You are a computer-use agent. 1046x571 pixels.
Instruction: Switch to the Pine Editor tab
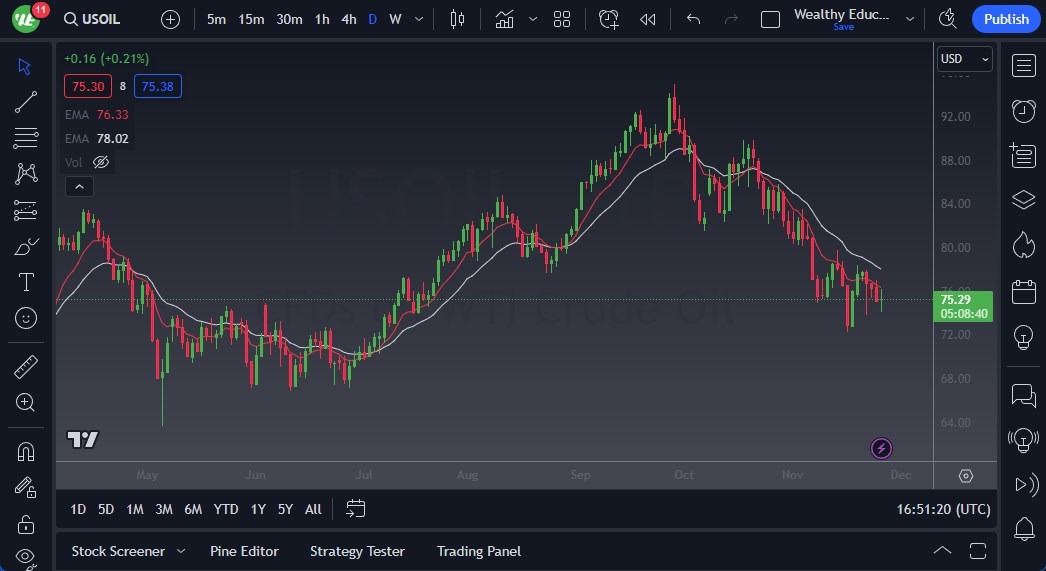244,551
